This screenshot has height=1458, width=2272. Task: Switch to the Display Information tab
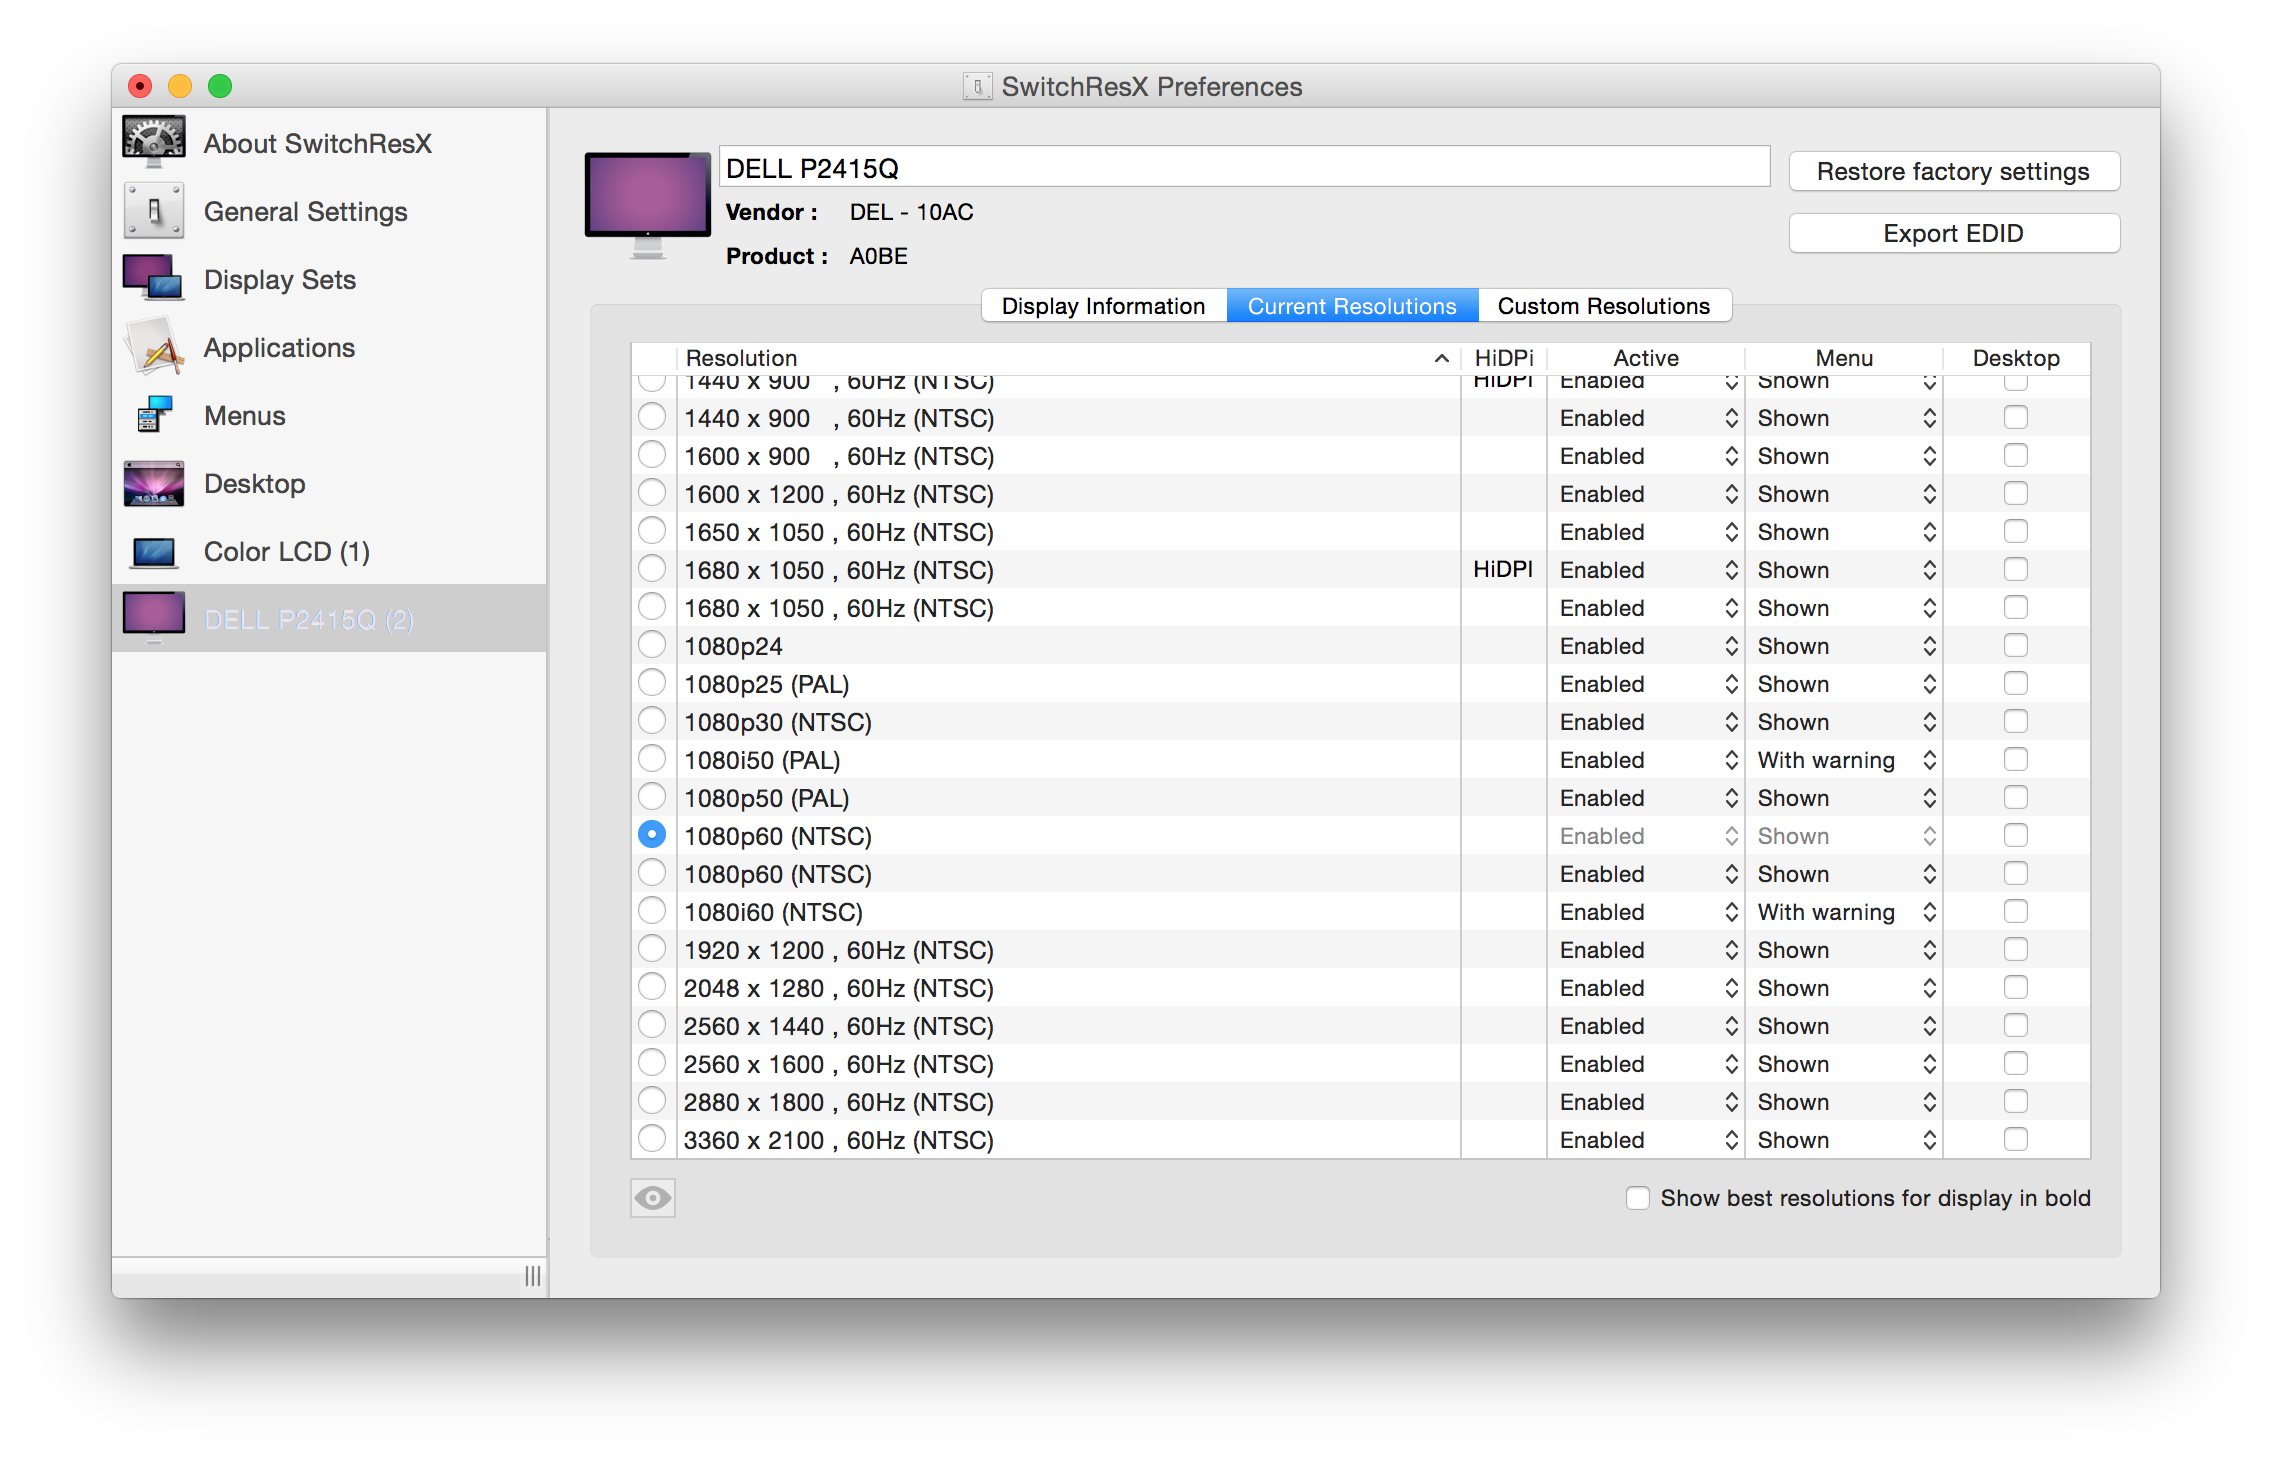[1104, 306]
